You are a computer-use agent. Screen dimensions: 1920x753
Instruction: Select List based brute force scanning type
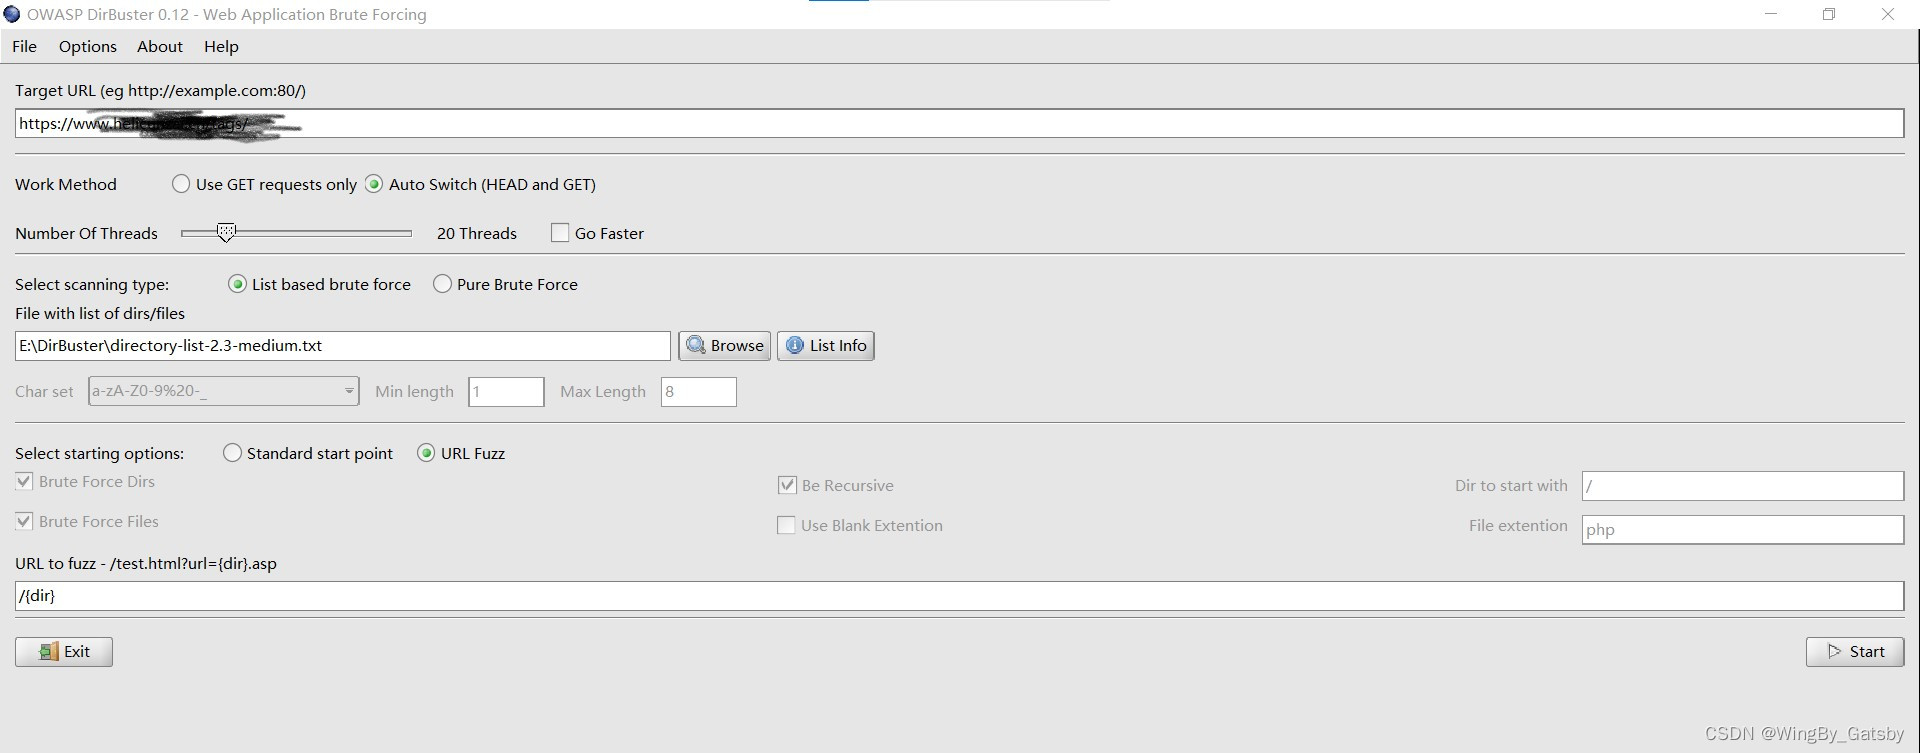237,284
